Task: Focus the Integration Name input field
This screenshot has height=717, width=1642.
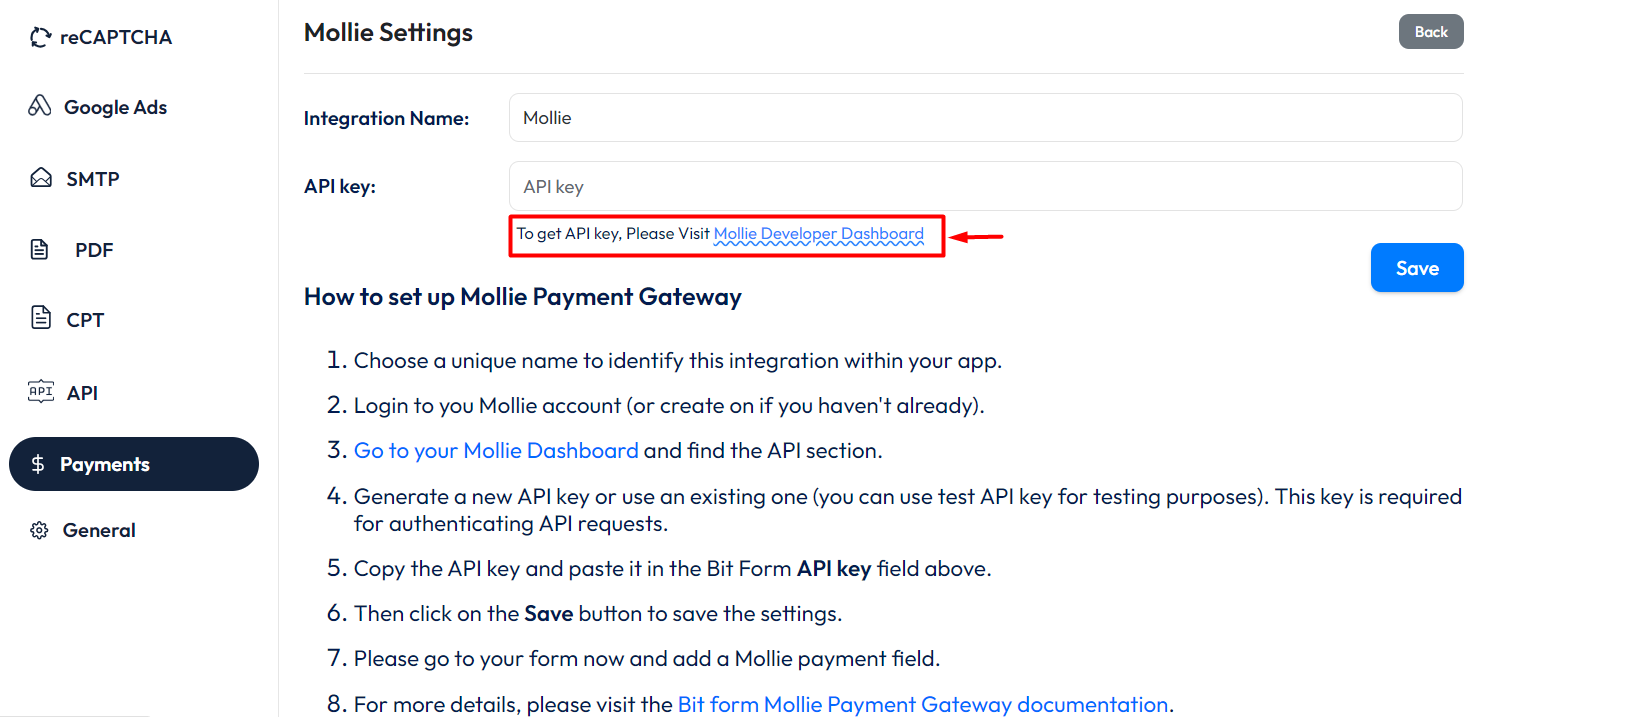Action: [x=985, y=118]
